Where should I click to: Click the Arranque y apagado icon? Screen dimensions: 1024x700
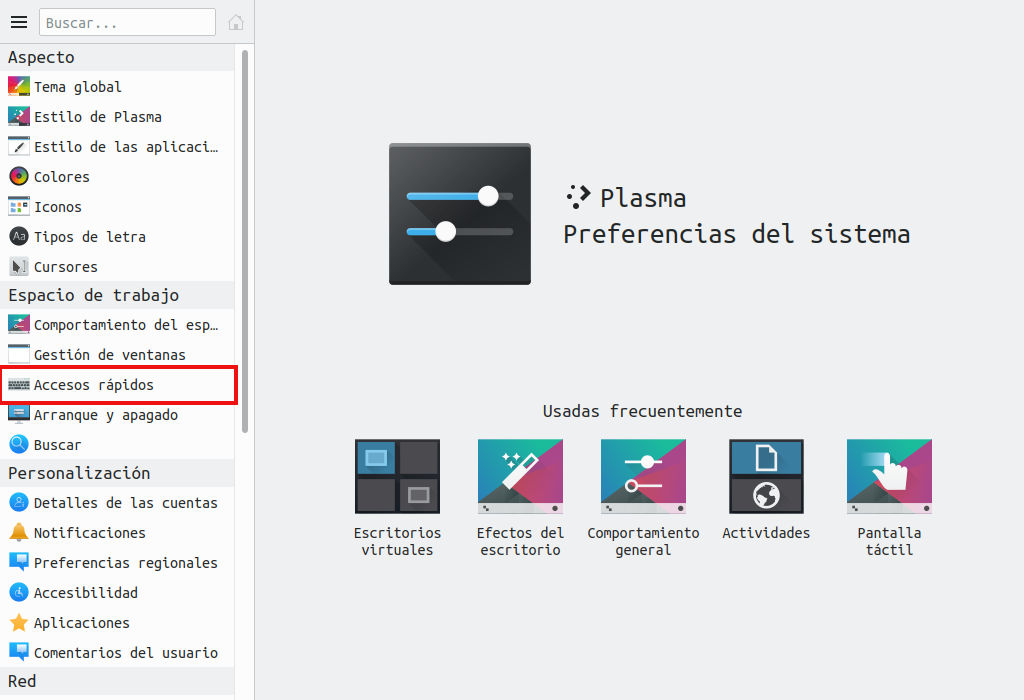[19, 414]
